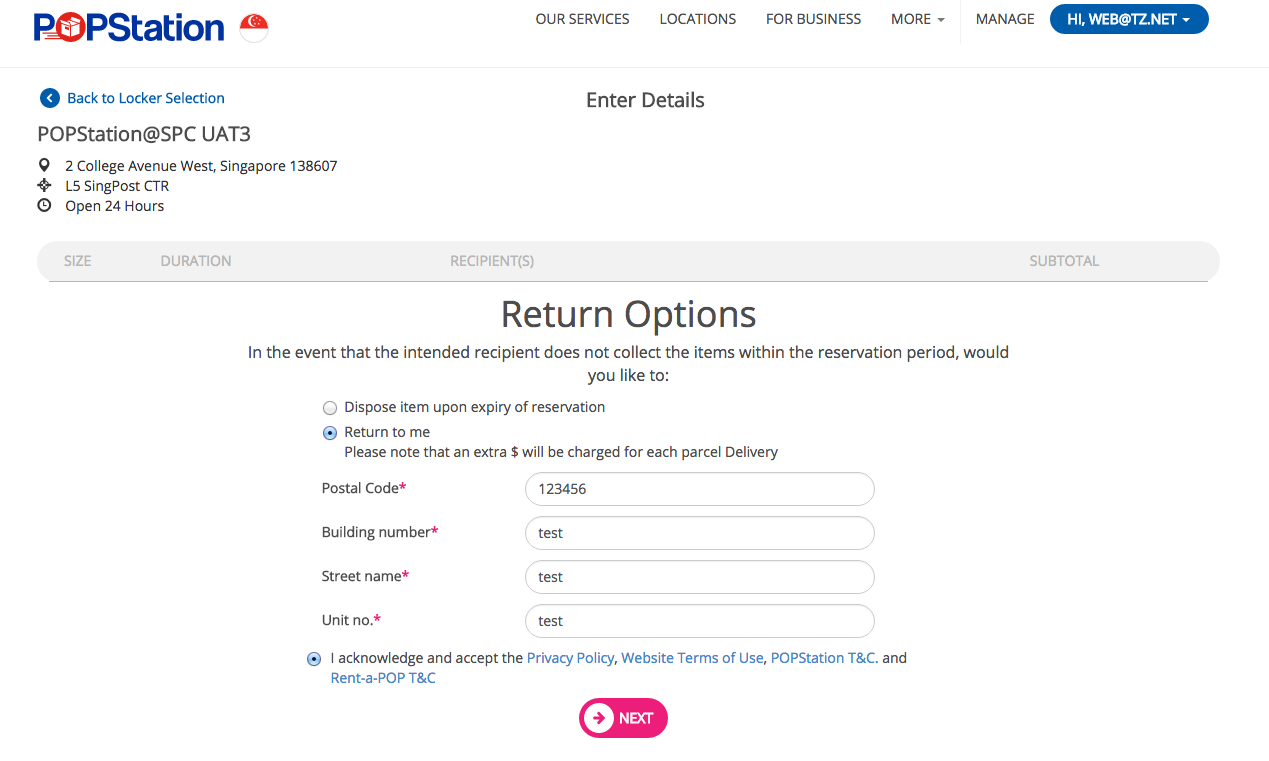Viewport: 1269px width, 761px height.
Task: Click the map pin address icon
Action: (x=44, y=165)
